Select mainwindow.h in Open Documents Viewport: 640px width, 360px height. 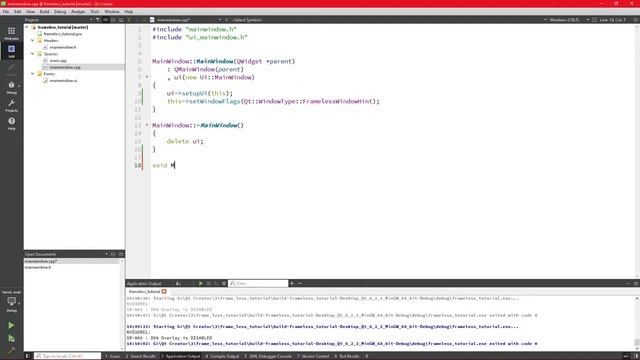38,267
